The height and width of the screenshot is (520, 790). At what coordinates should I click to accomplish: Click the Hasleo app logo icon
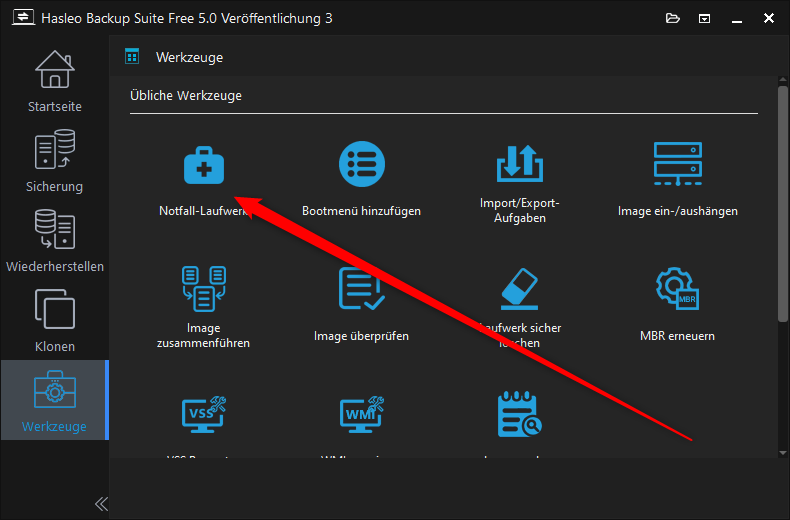[23, 18]
